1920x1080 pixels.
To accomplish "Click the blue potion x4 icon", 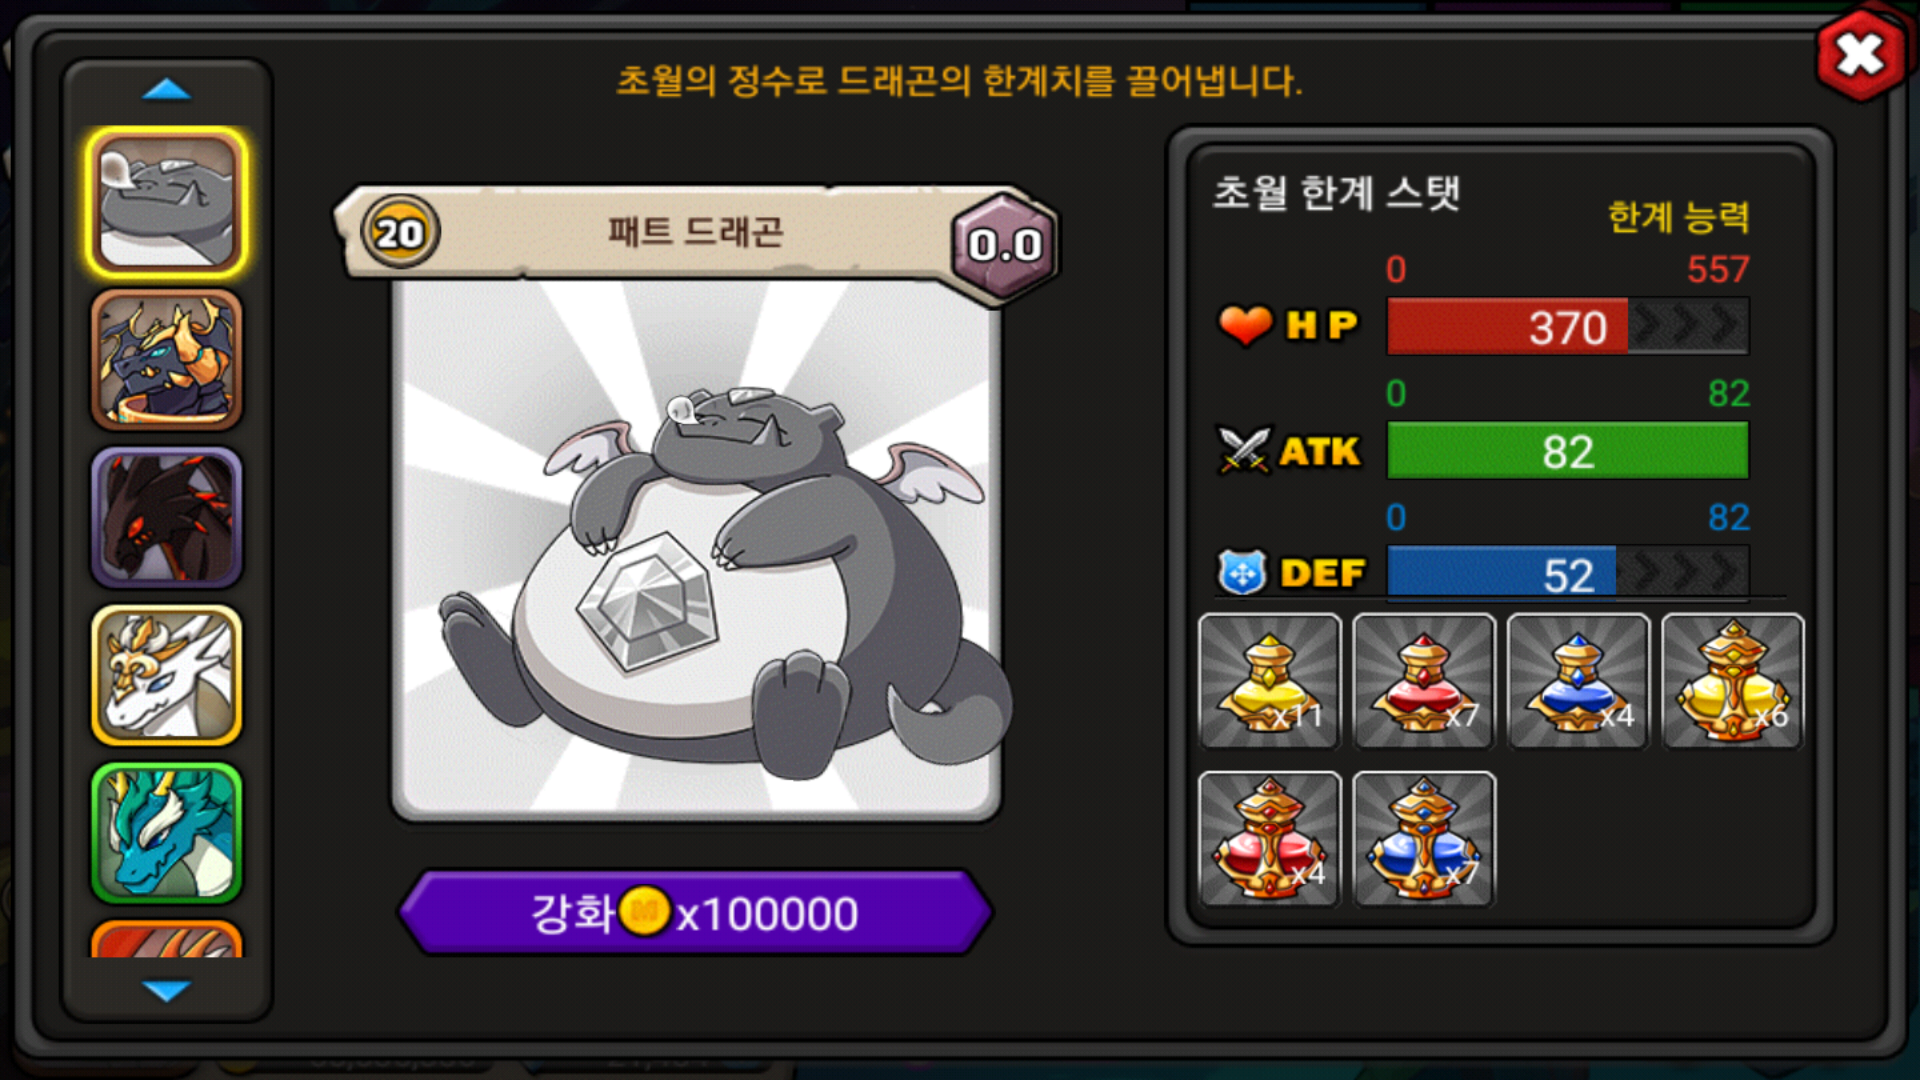I will pos(1578,681).
